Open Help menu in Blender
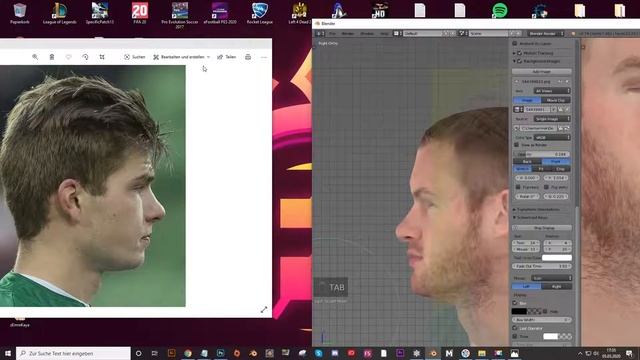Image resolution: width=640 pixels, height=360 pixels. coord(384,33)
